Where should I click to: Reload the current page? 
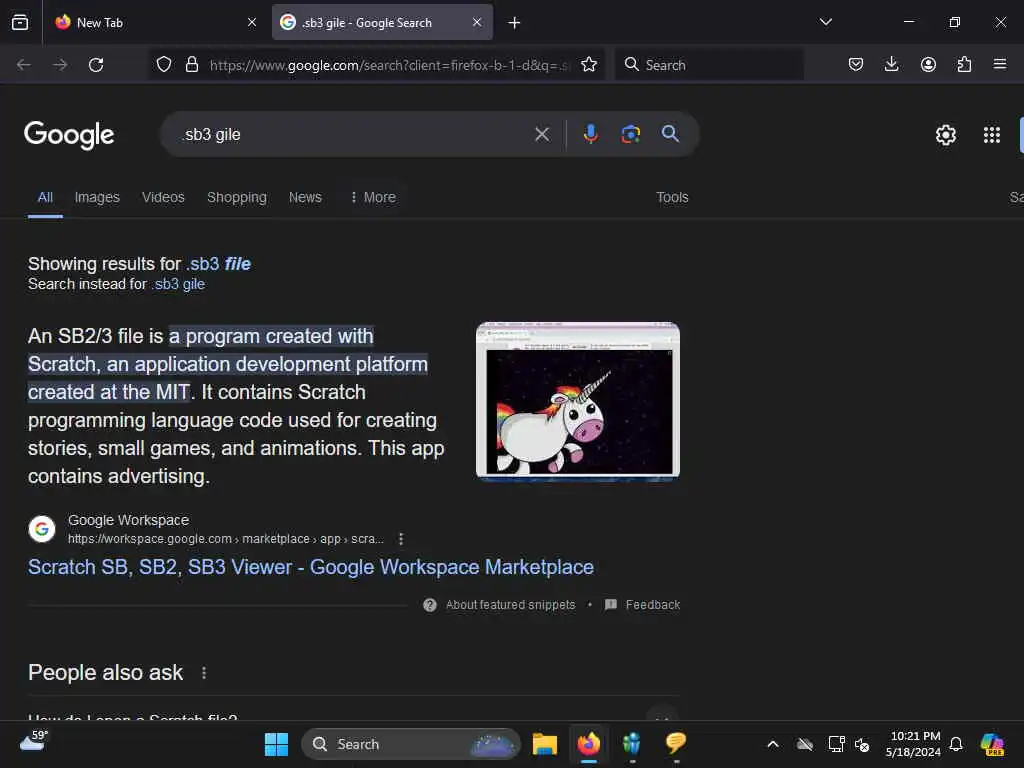pyautogui.click(x=96, y=65)
